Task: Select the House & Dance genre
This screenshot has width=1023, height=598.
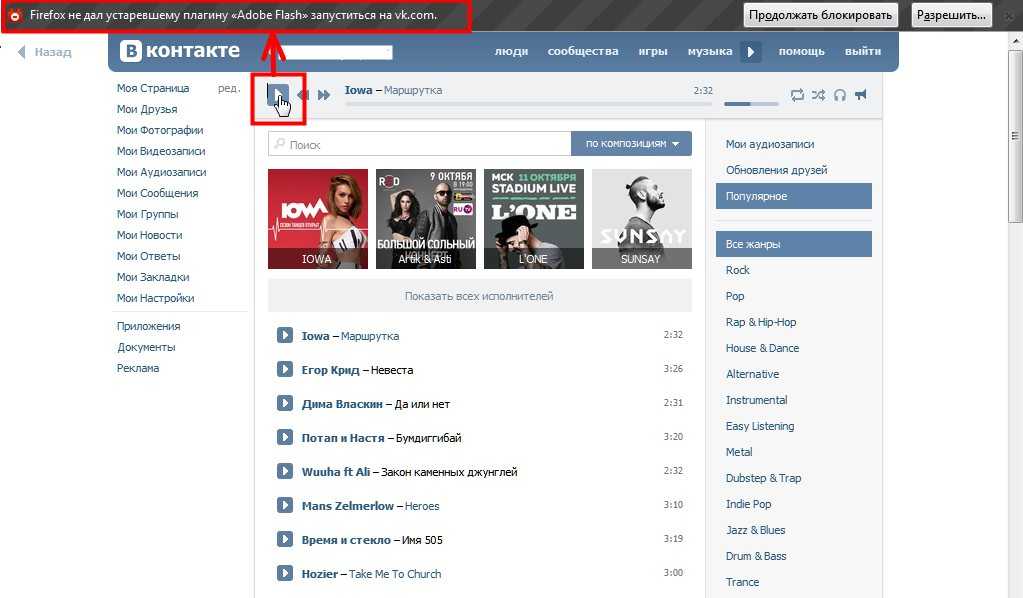Action: (762, 348)
